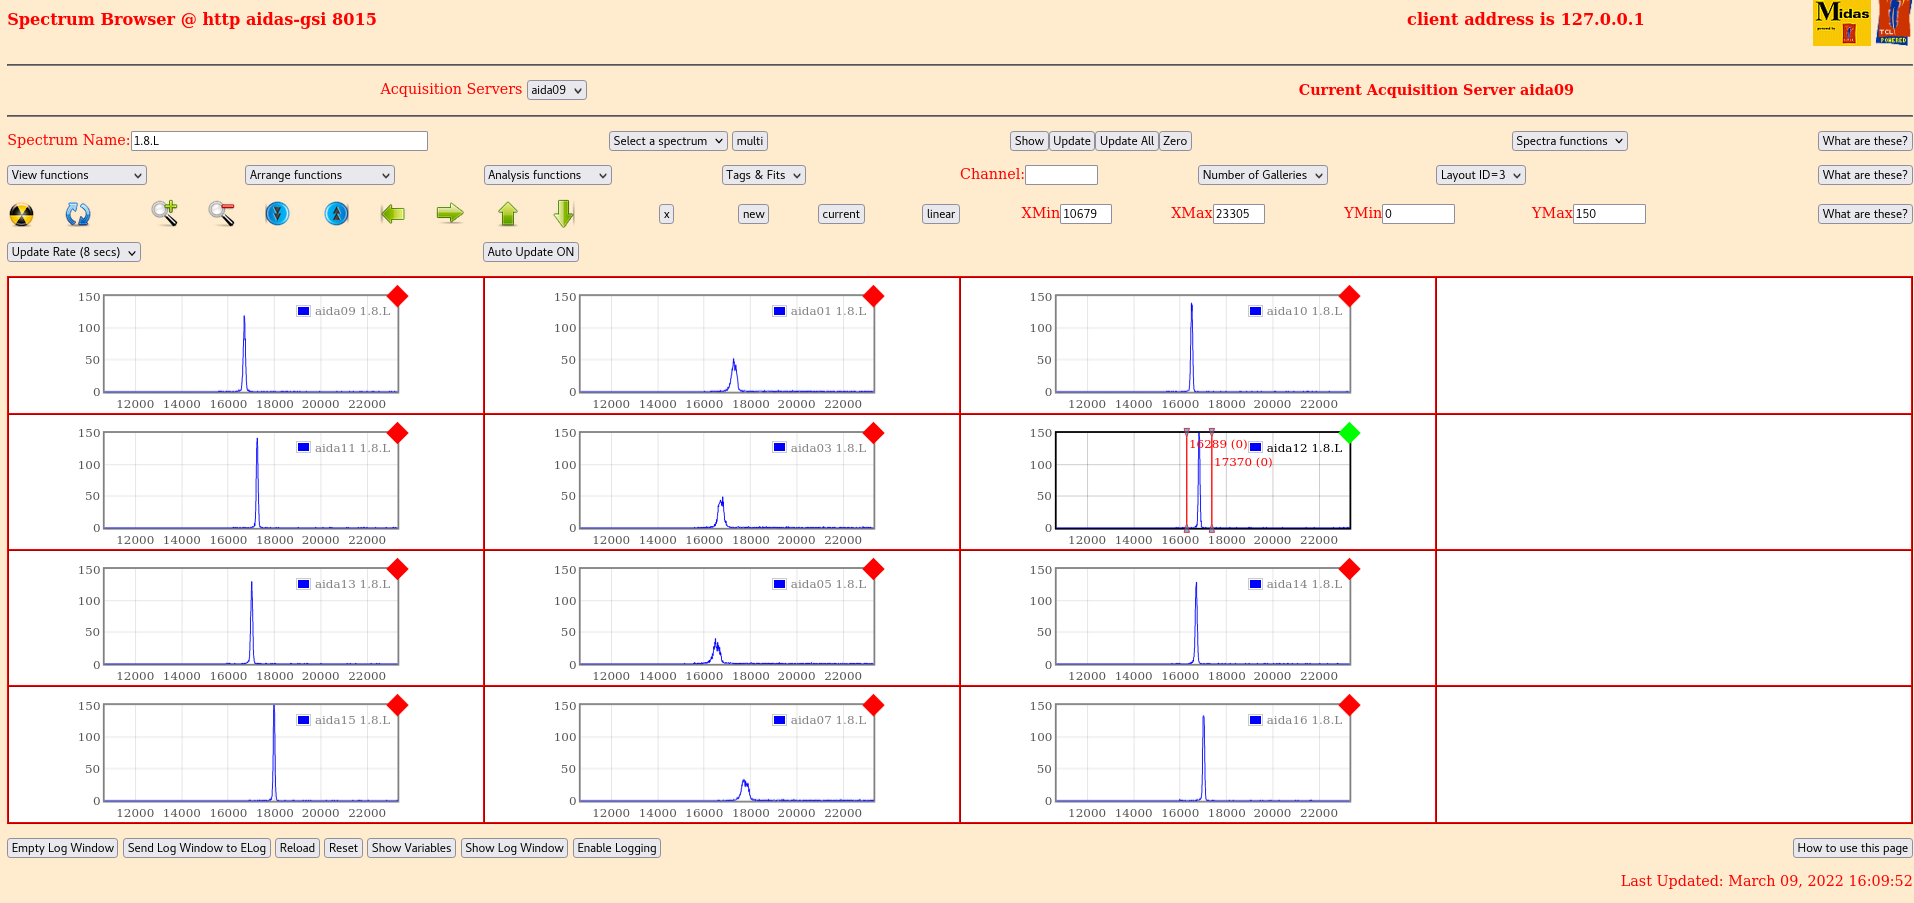Toggle Auto Update ON button
Screen dimensions: 1914x903
tap(530, 252)
